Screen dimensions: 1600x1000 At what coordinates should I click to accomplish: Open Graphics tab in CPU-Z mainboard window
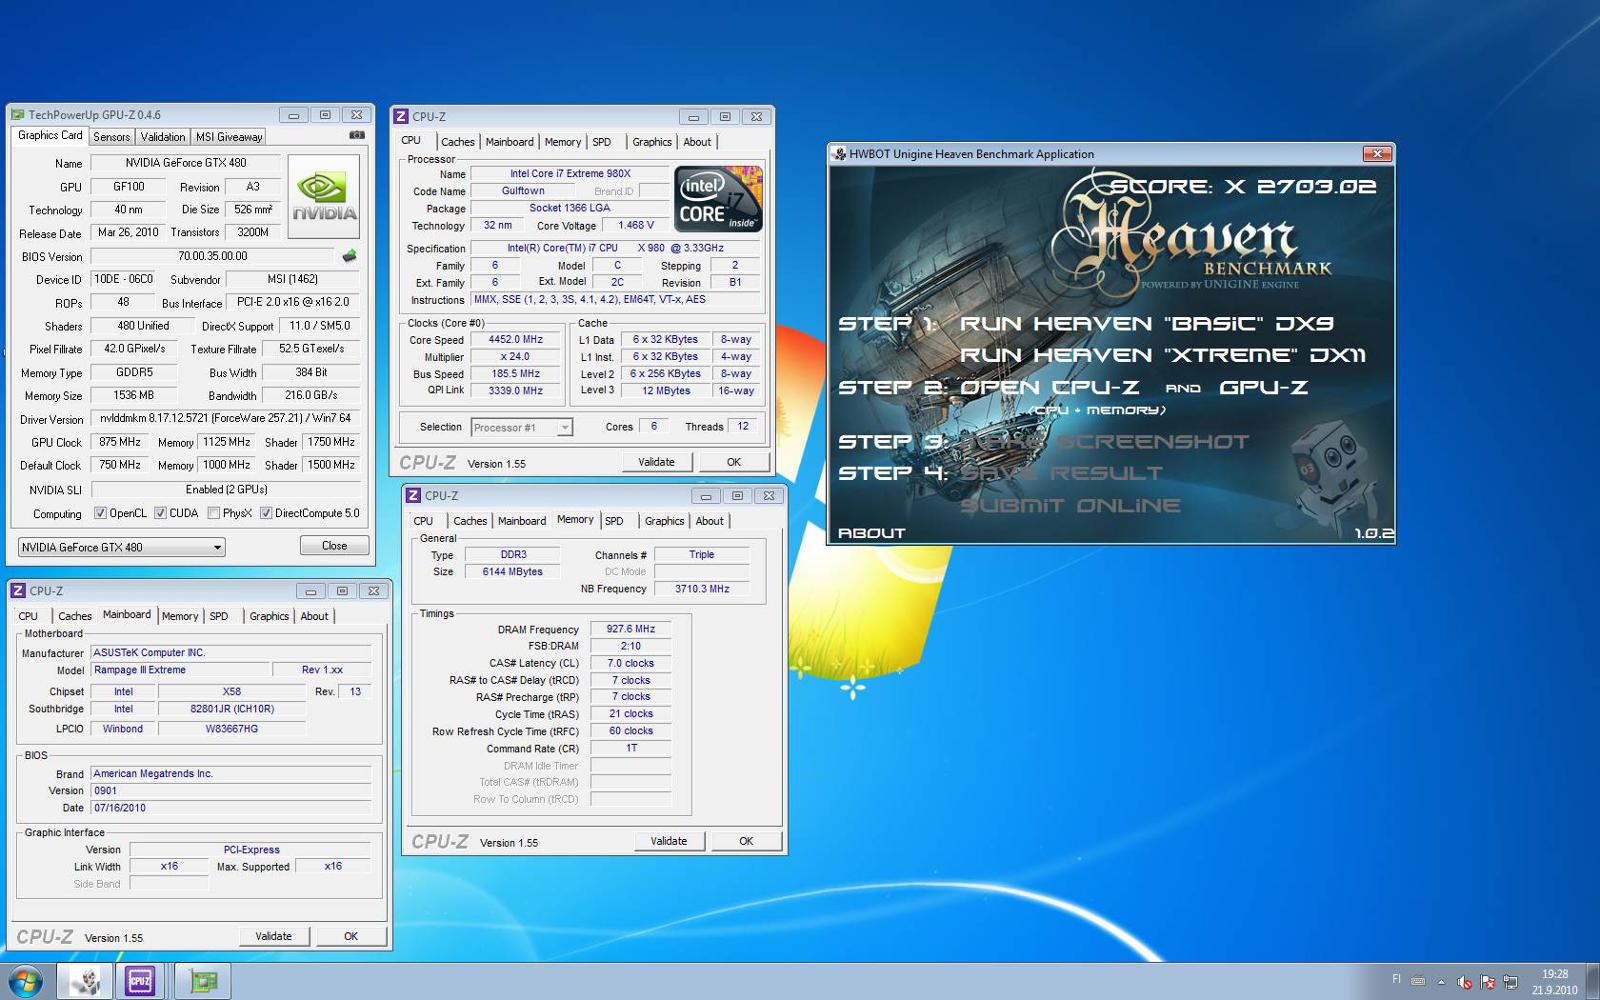pyautogui.click(x=269, y=616)
